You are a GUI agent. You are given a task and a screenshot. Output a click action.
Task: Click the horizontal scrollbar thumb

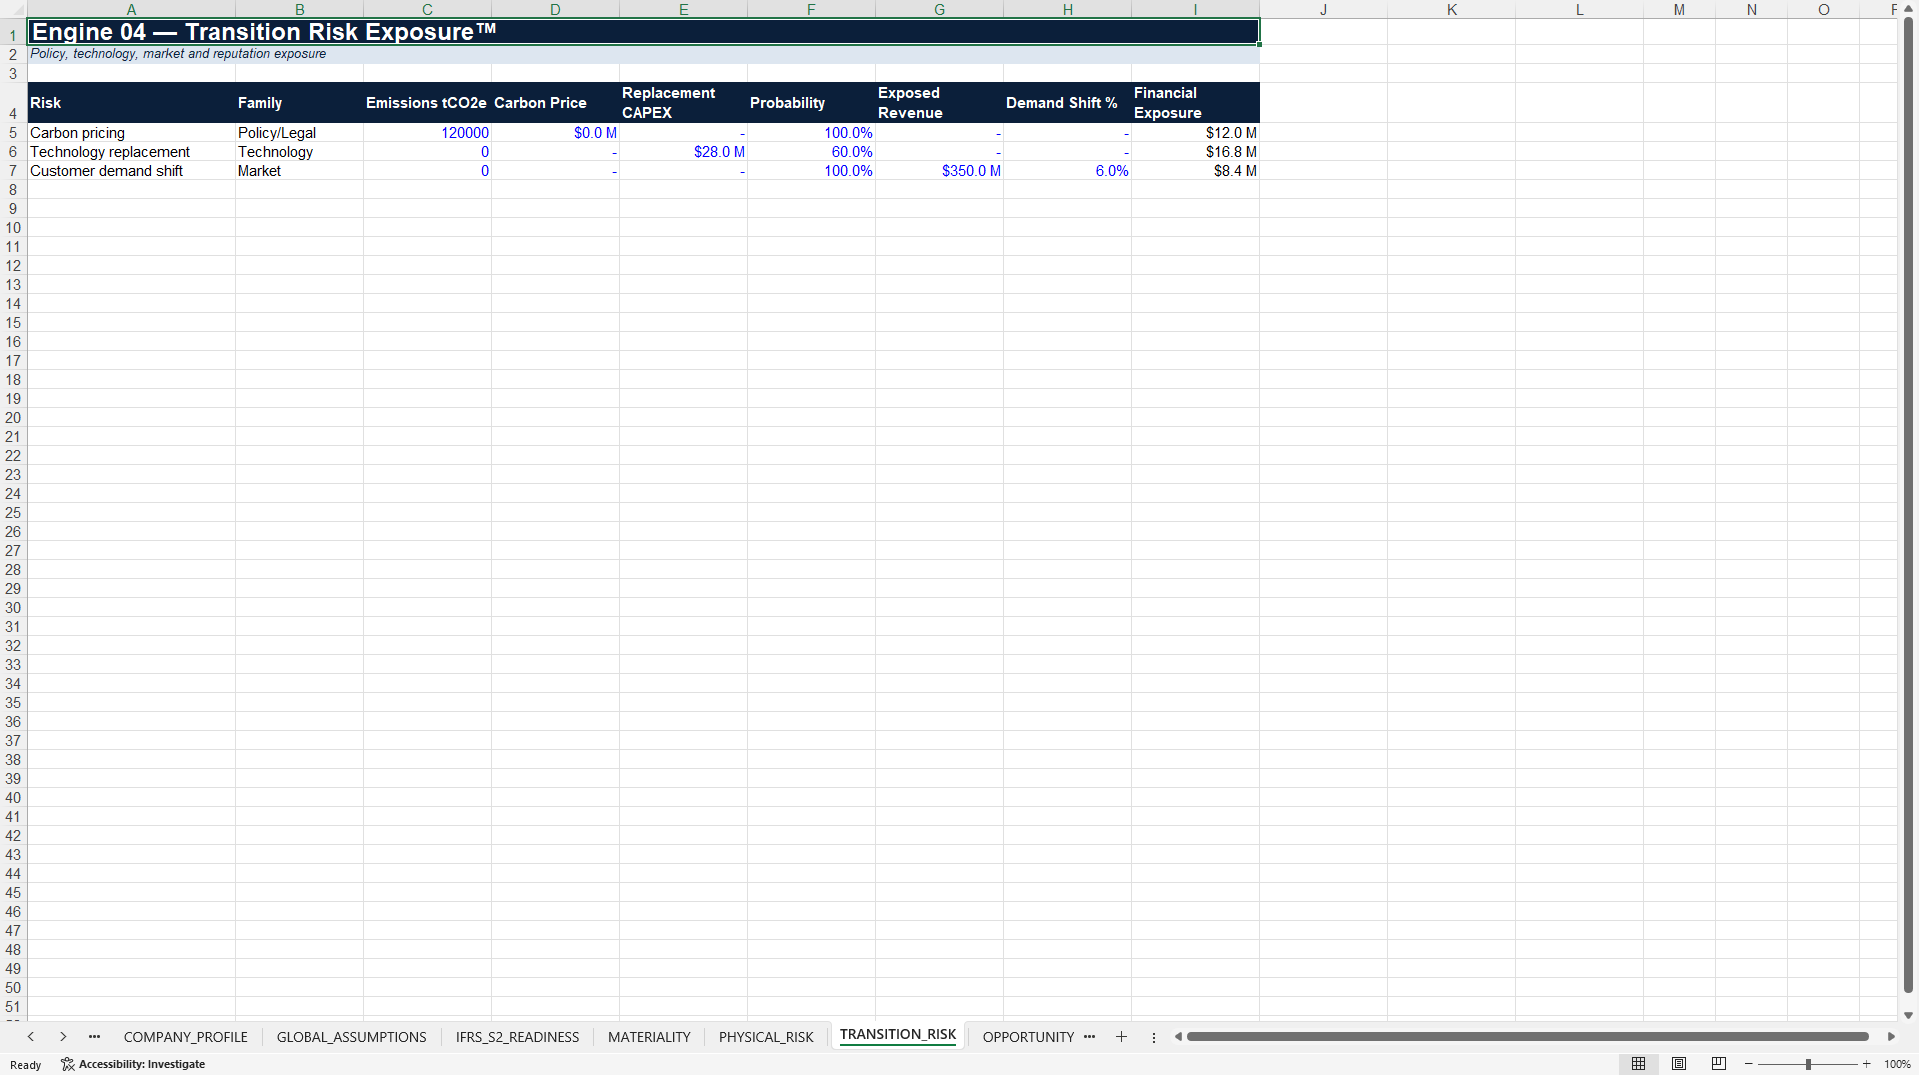click(x=1527, y=1037)
